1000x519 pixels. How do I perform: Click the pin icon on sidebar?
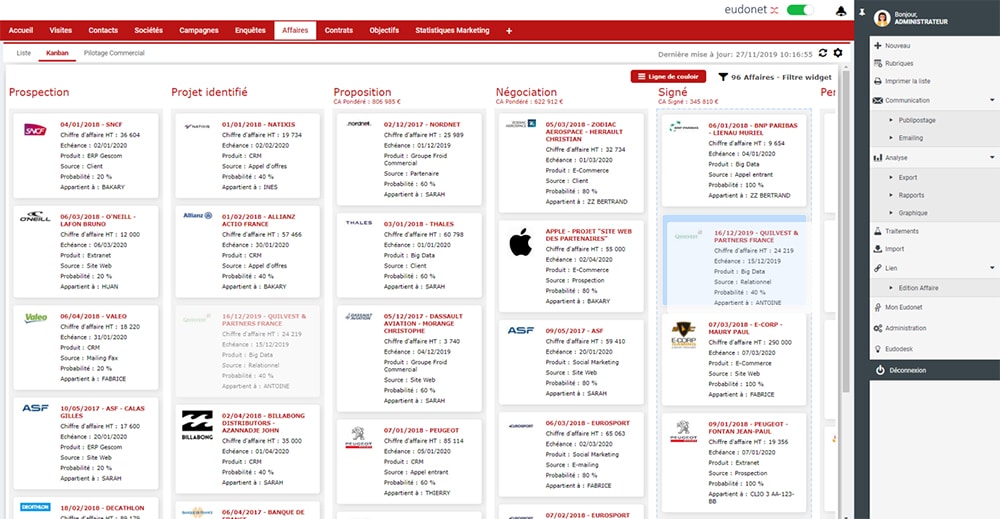pos(862,12)
